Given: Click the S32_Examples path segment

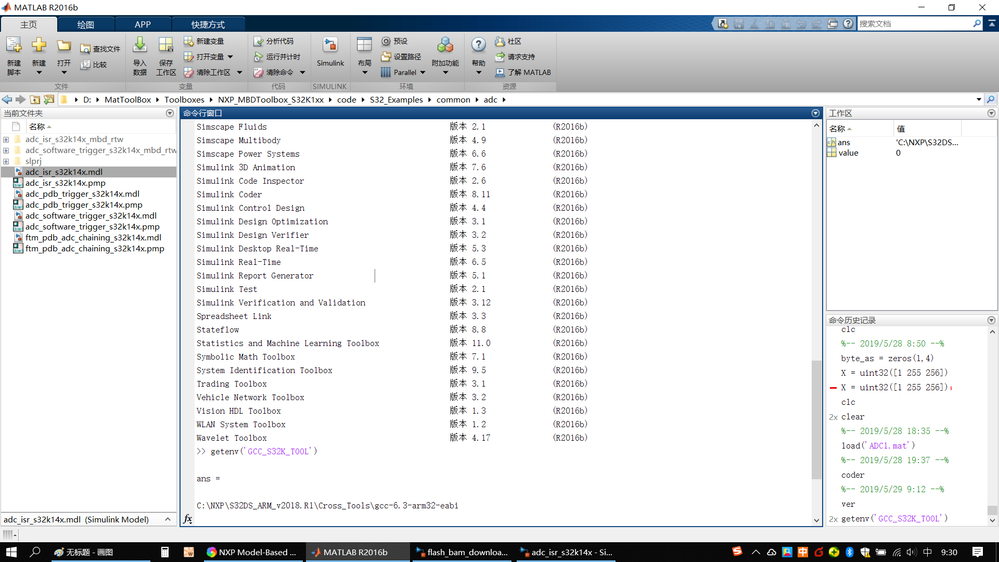Looking at the screenshot, I should 396,99.
